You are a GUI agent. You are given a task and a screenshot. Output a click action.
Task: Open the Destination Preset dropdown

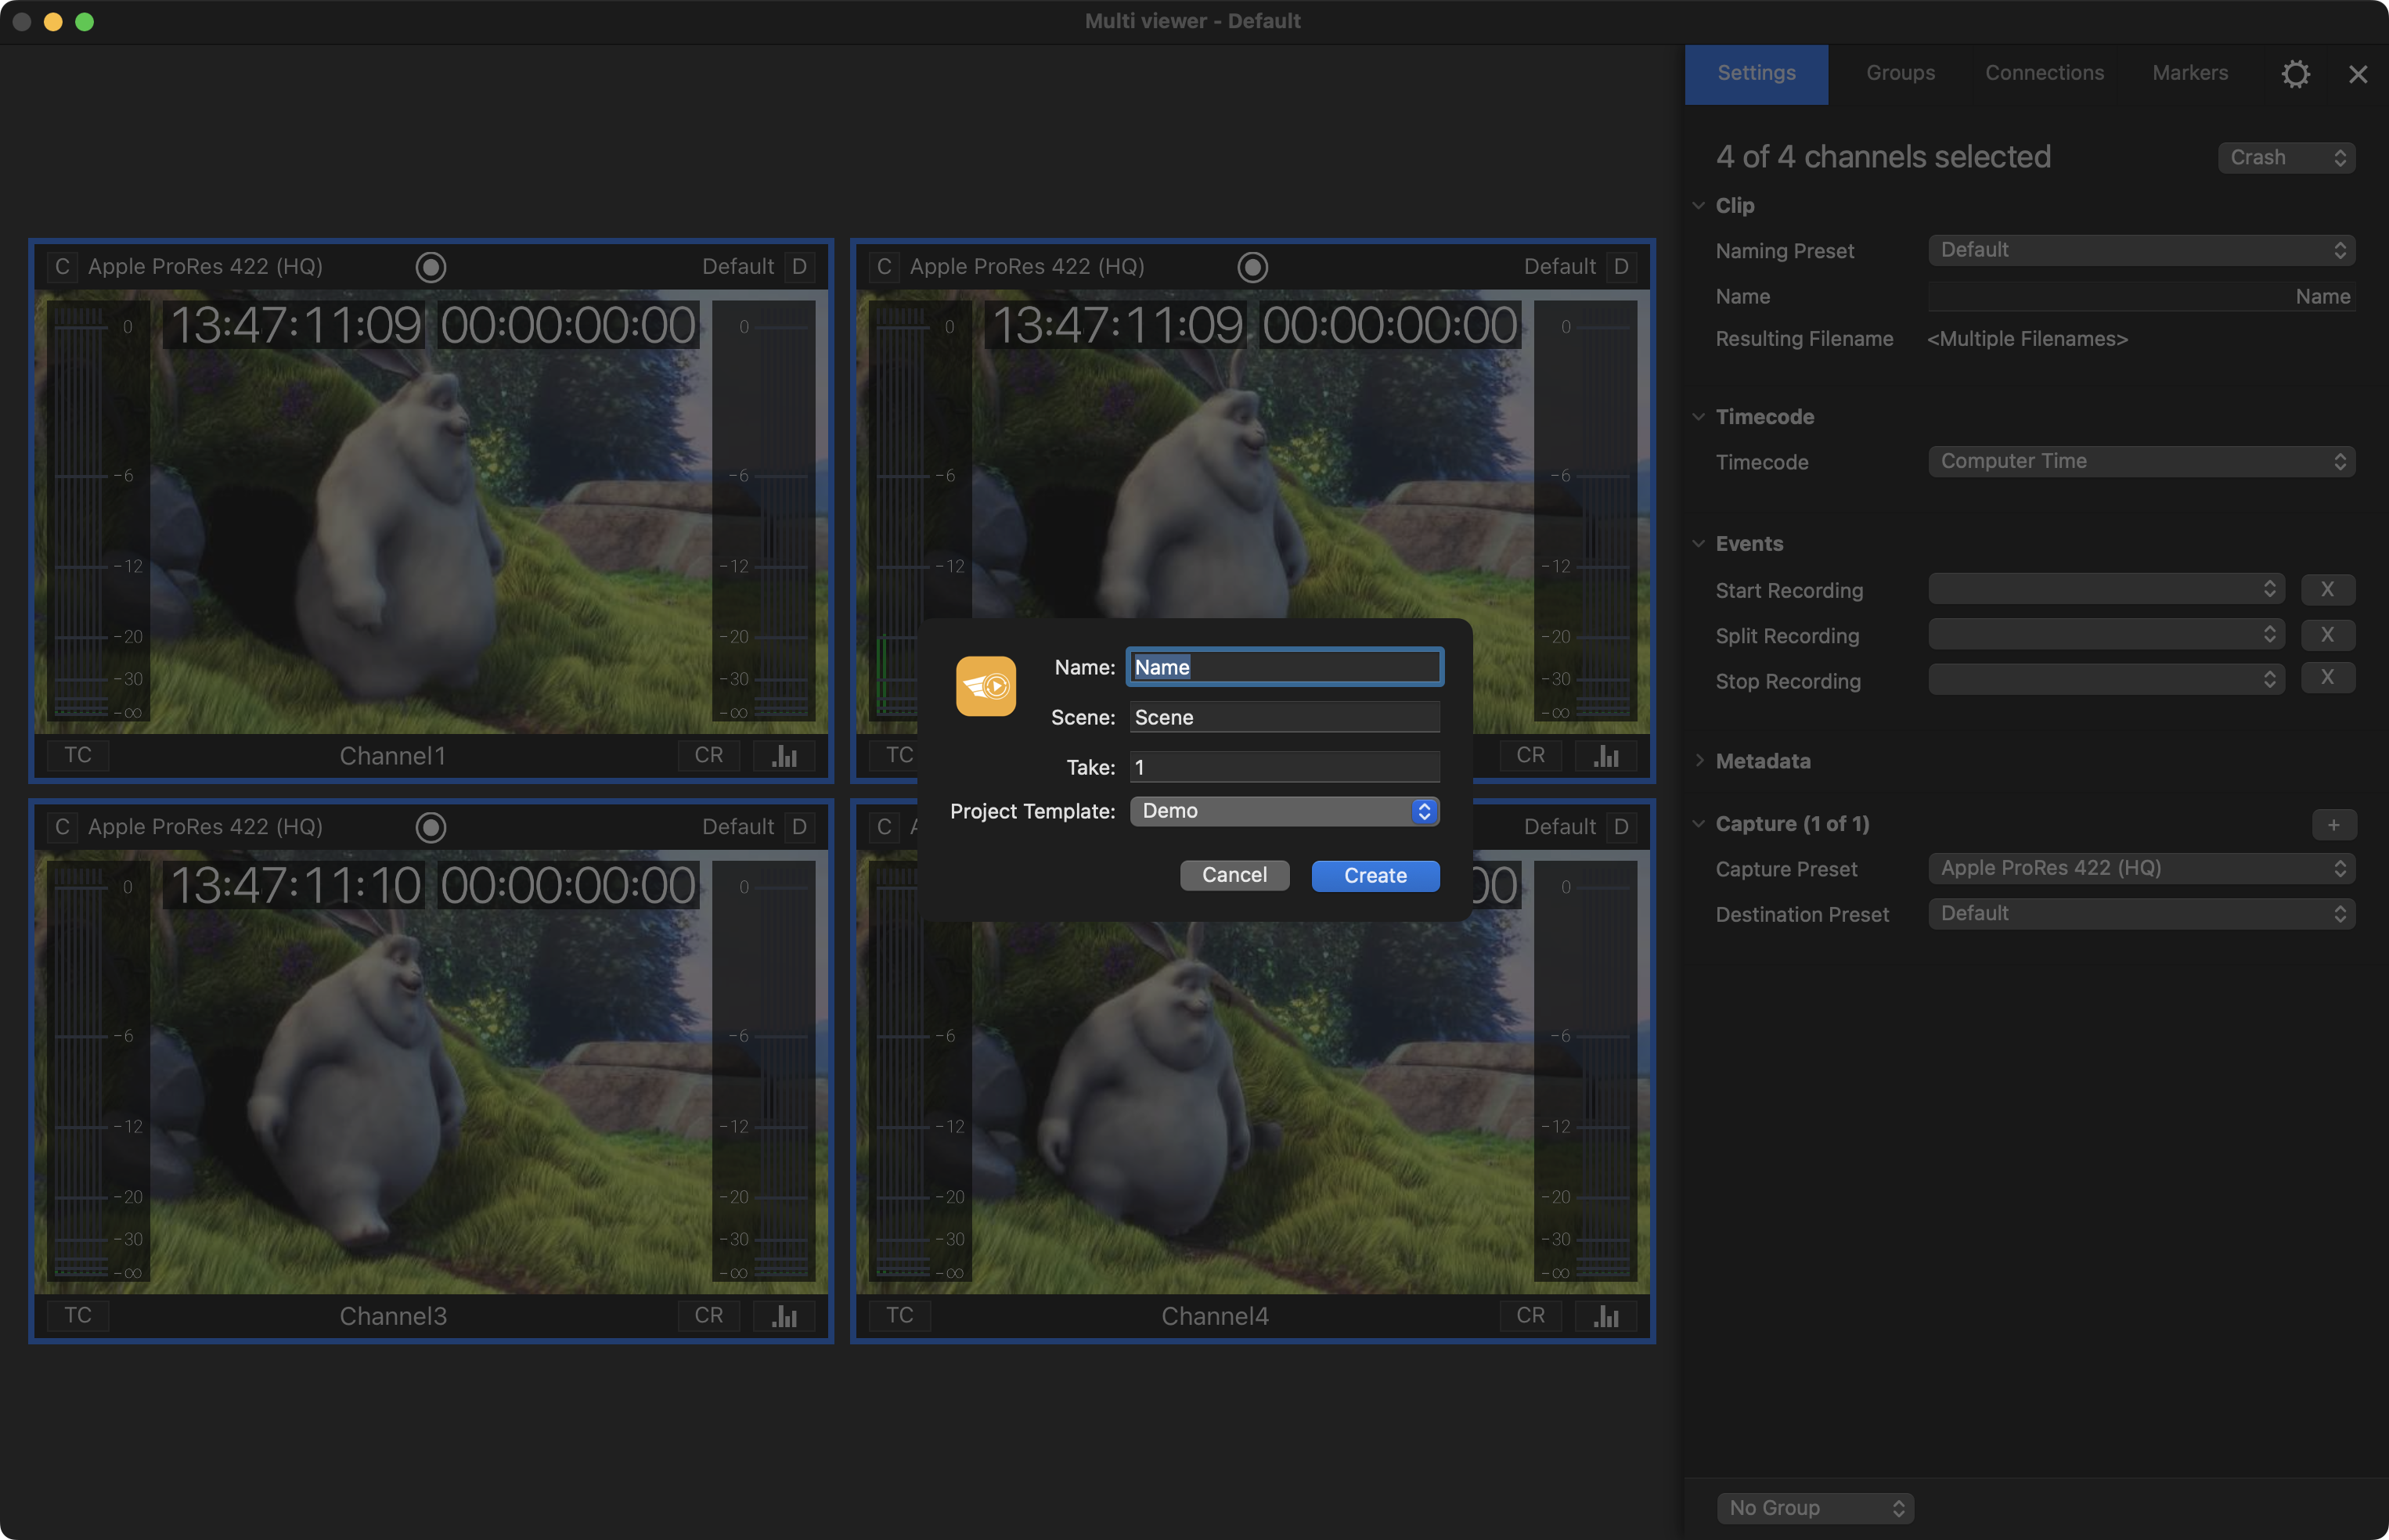point(2142,913)
